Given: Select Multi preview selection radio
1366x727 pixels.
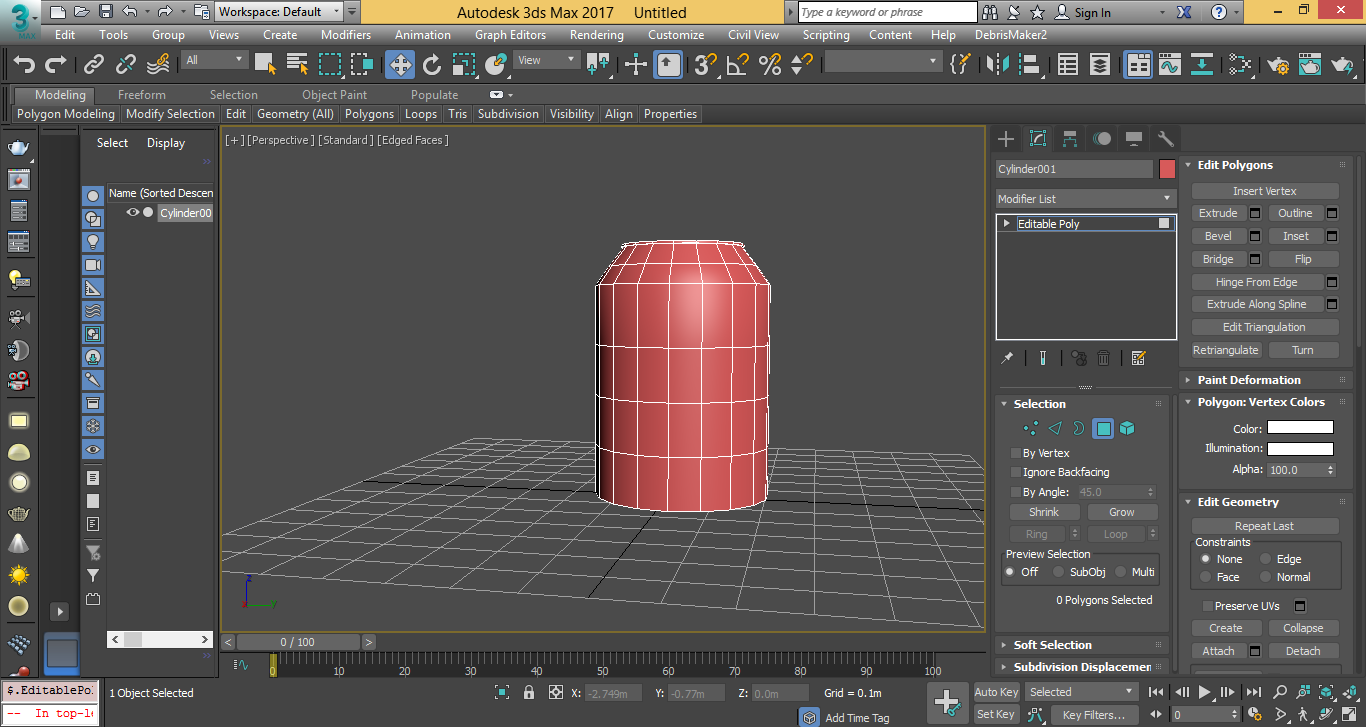Looking at the screenshot, I should (x=1120, y=572).
